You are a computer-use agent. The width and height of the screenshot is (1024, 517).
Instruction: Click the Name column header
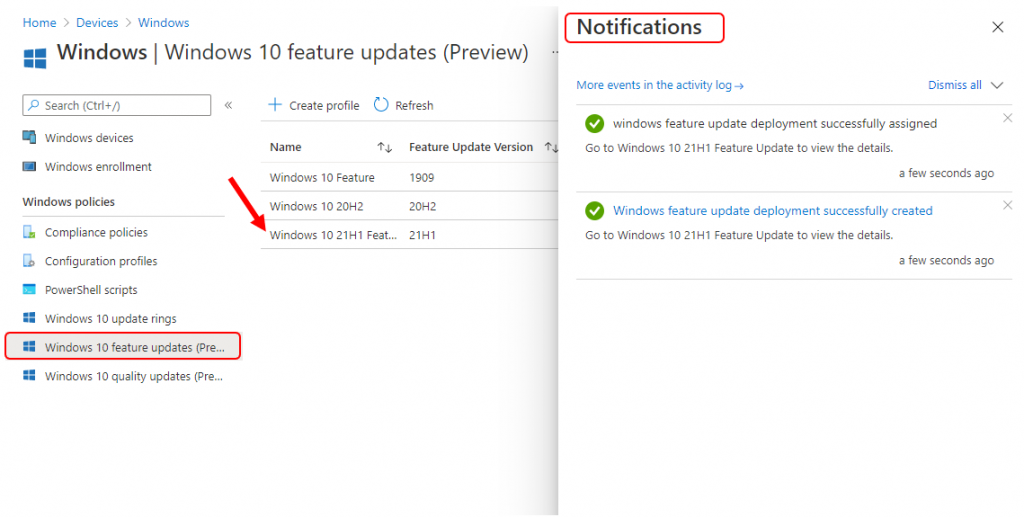coord(285,148)
